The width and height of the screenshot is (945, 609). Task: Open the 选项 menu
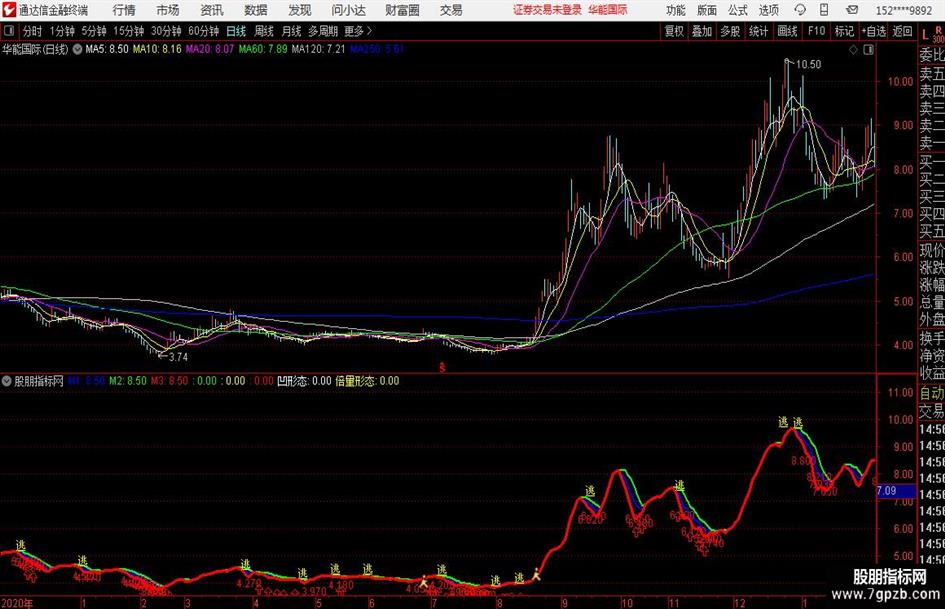click(768, 10)
